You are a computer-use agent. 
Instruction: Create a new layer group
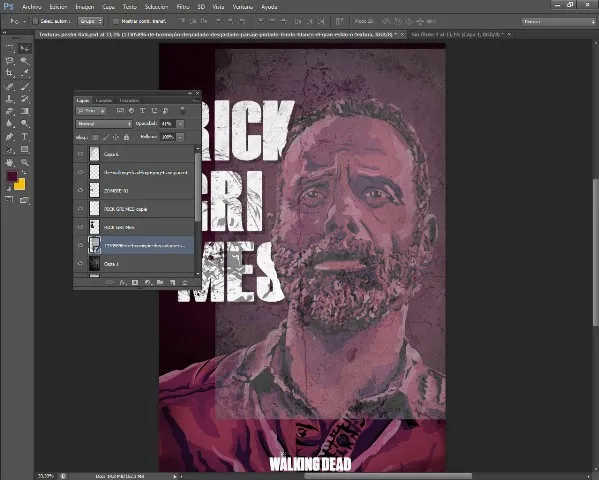pos(160,283)
